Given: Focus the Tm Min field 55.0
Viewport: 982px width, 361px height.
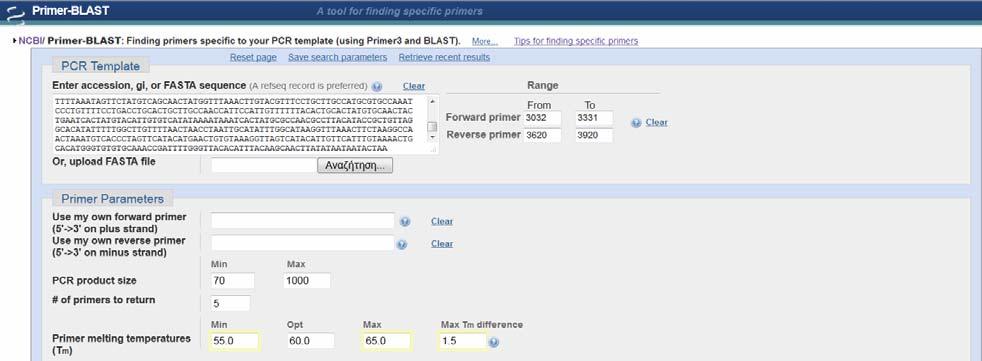Looking at the screenshot, I should [235, 342].
